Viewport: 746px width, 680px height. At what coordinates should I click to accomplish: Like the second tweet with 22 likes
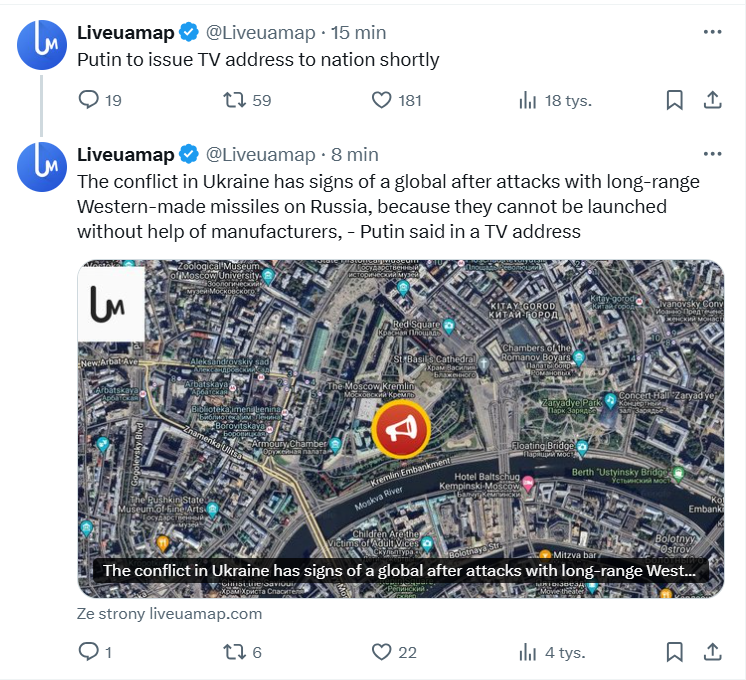381,653
